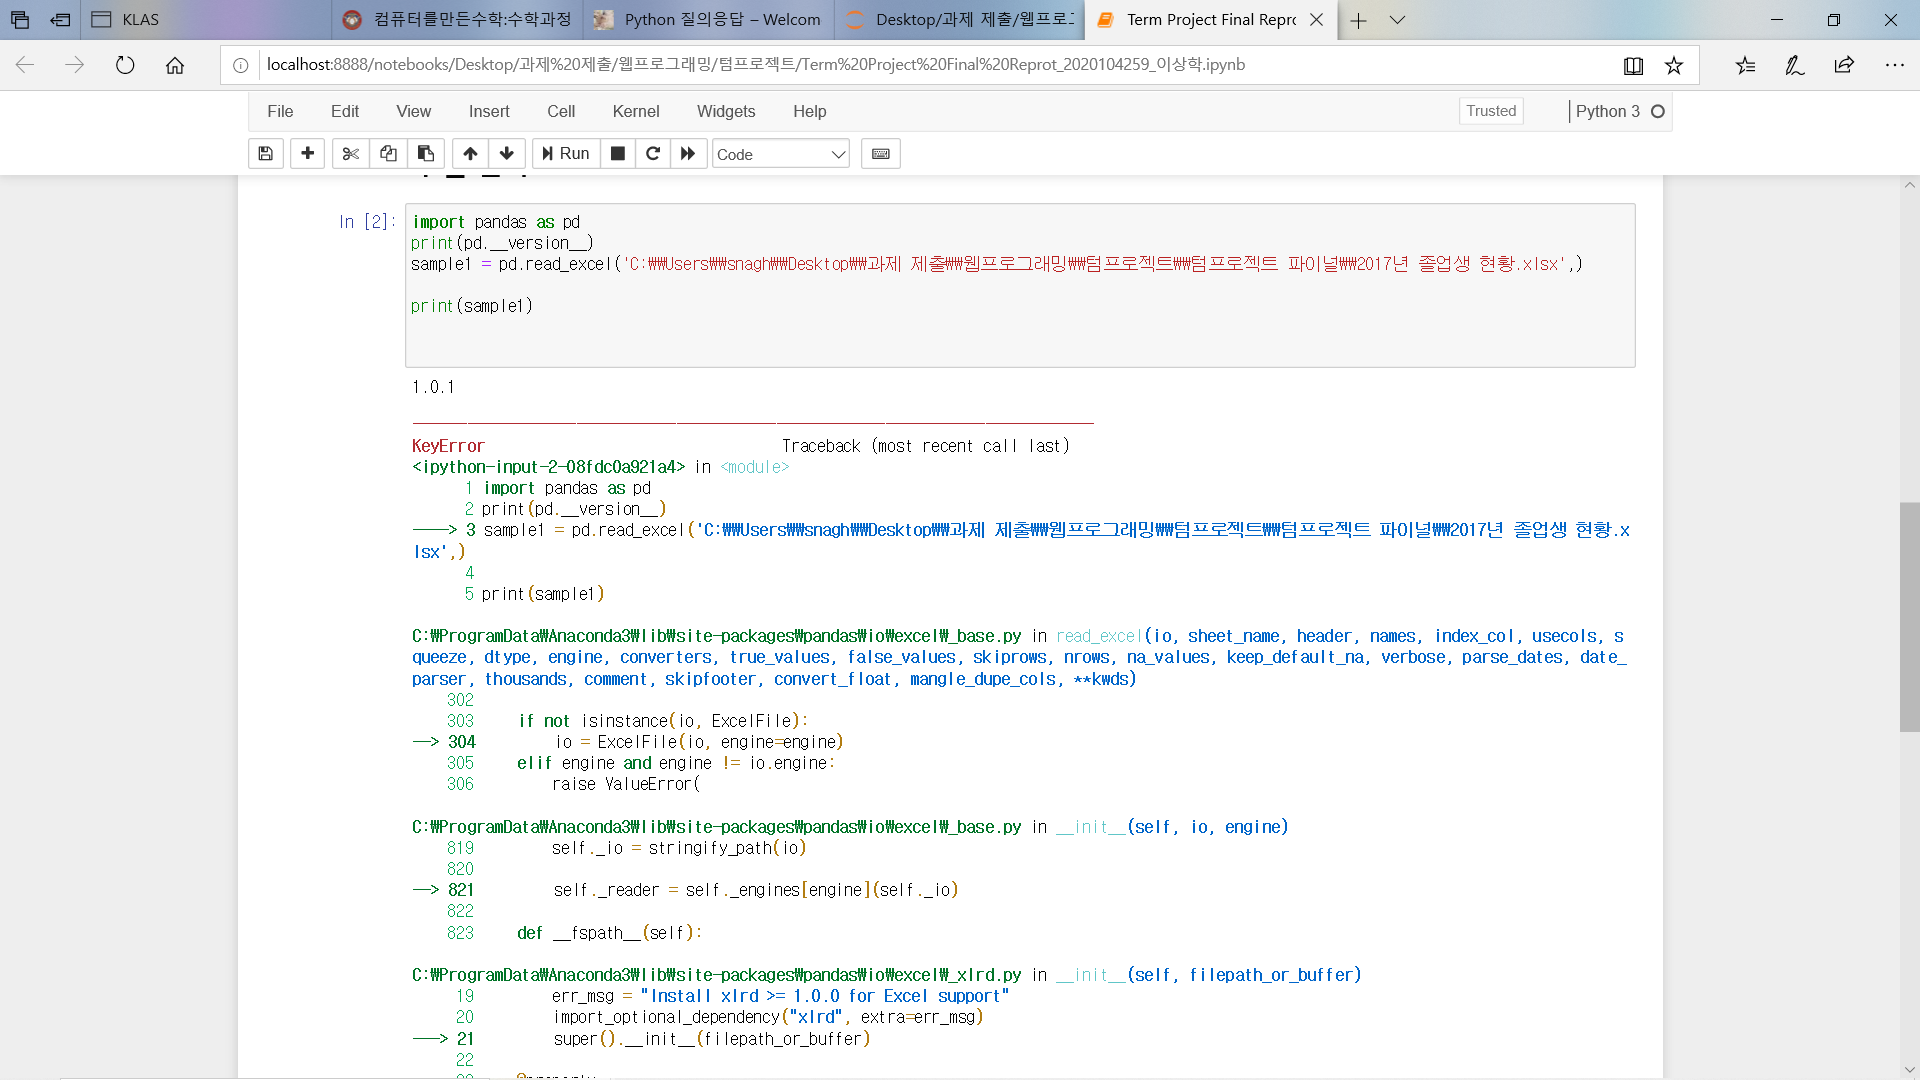
Task: Cut selected cells with scissors icon
Action: [x=351, y=154]
